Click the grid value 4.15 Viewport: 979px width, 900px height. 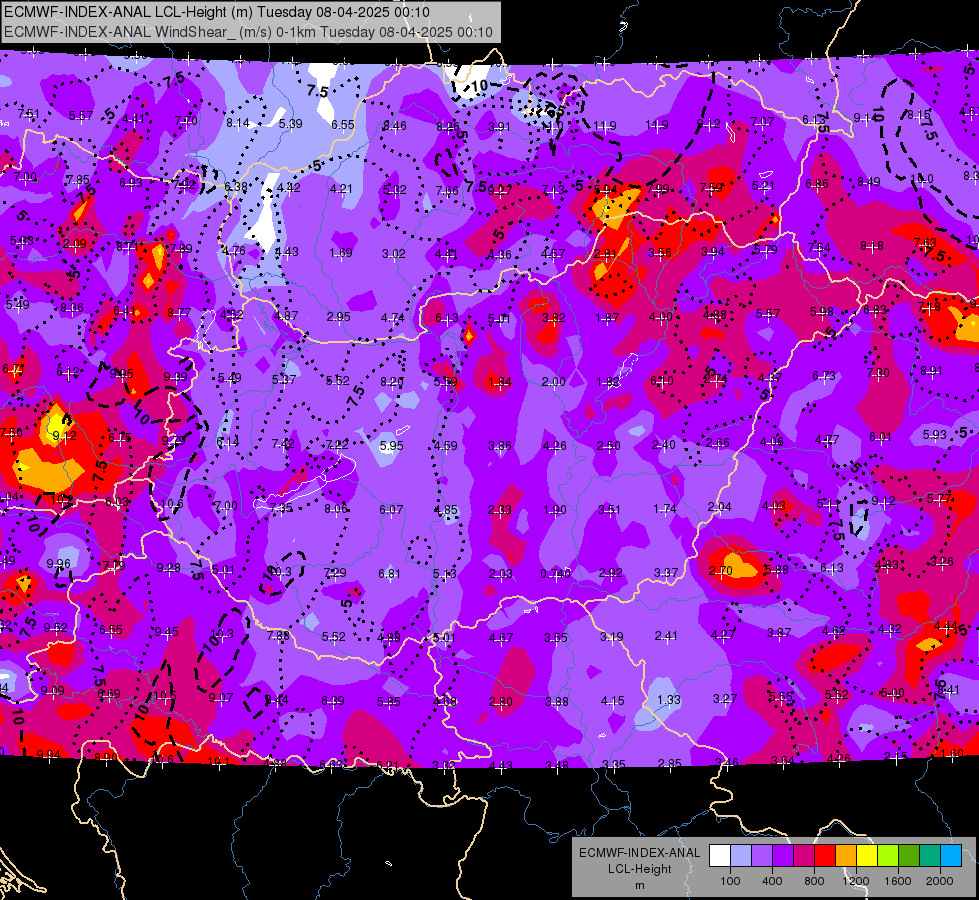pyautogui.click(x=612, y=701)
